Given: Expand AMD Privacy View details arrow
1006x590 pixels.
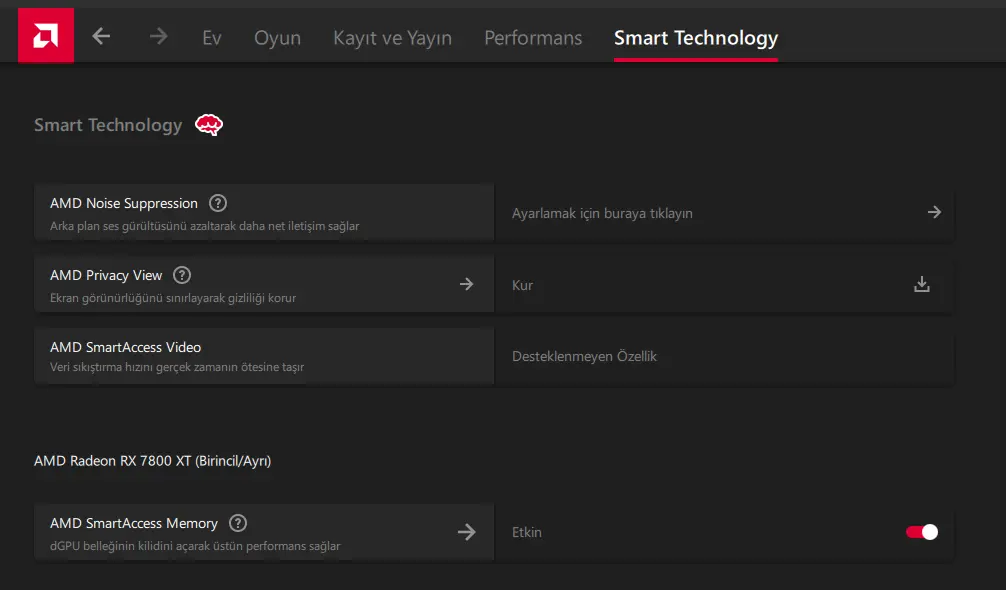Looking at the screenshot, I should click(x=466, y=284).
